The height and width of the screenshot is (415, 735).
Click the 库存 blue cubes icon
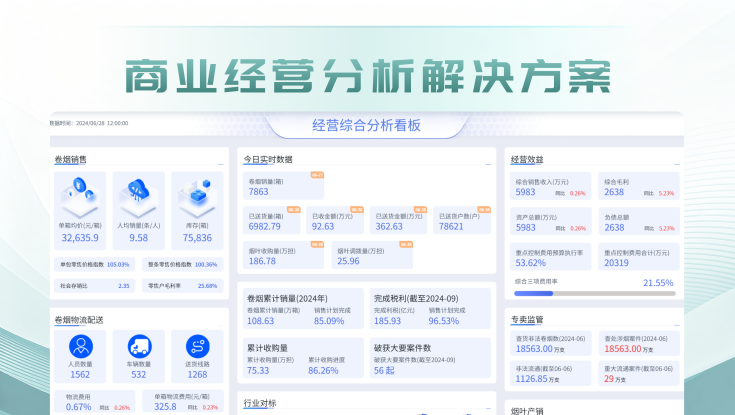(197, 190)
